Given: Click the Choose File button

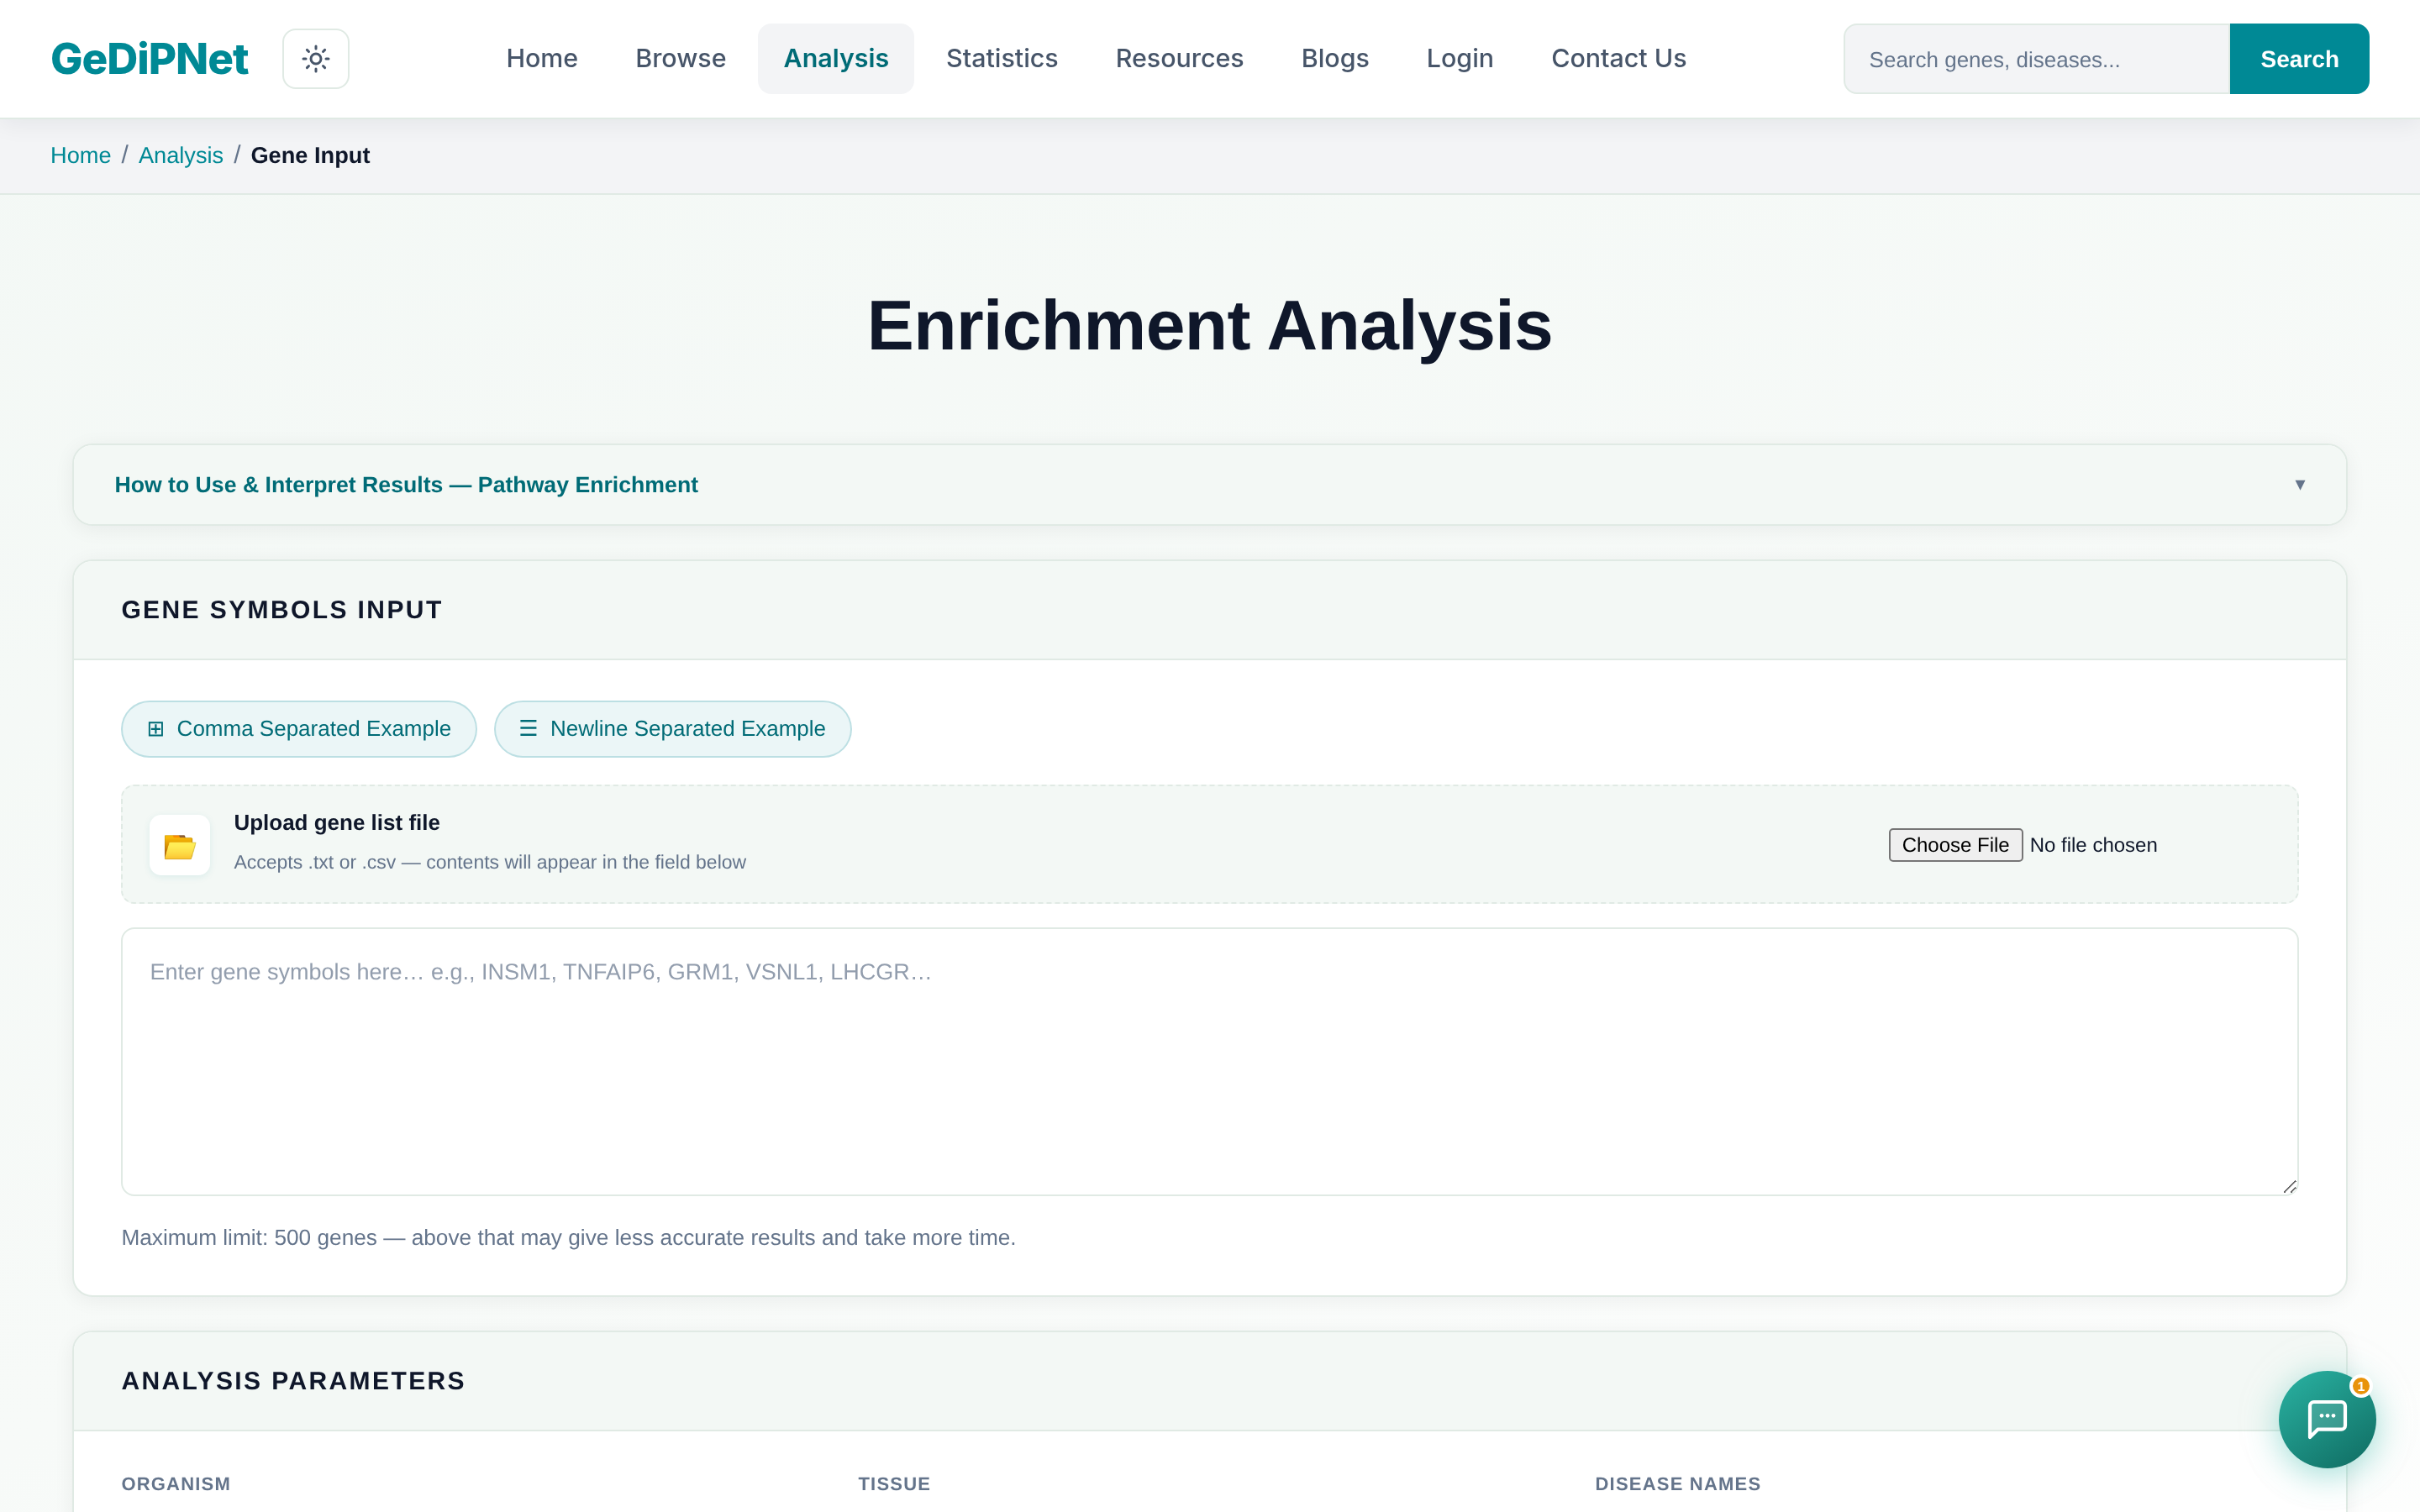Looking at the screenshot, I should click(x=1955, y=845).
